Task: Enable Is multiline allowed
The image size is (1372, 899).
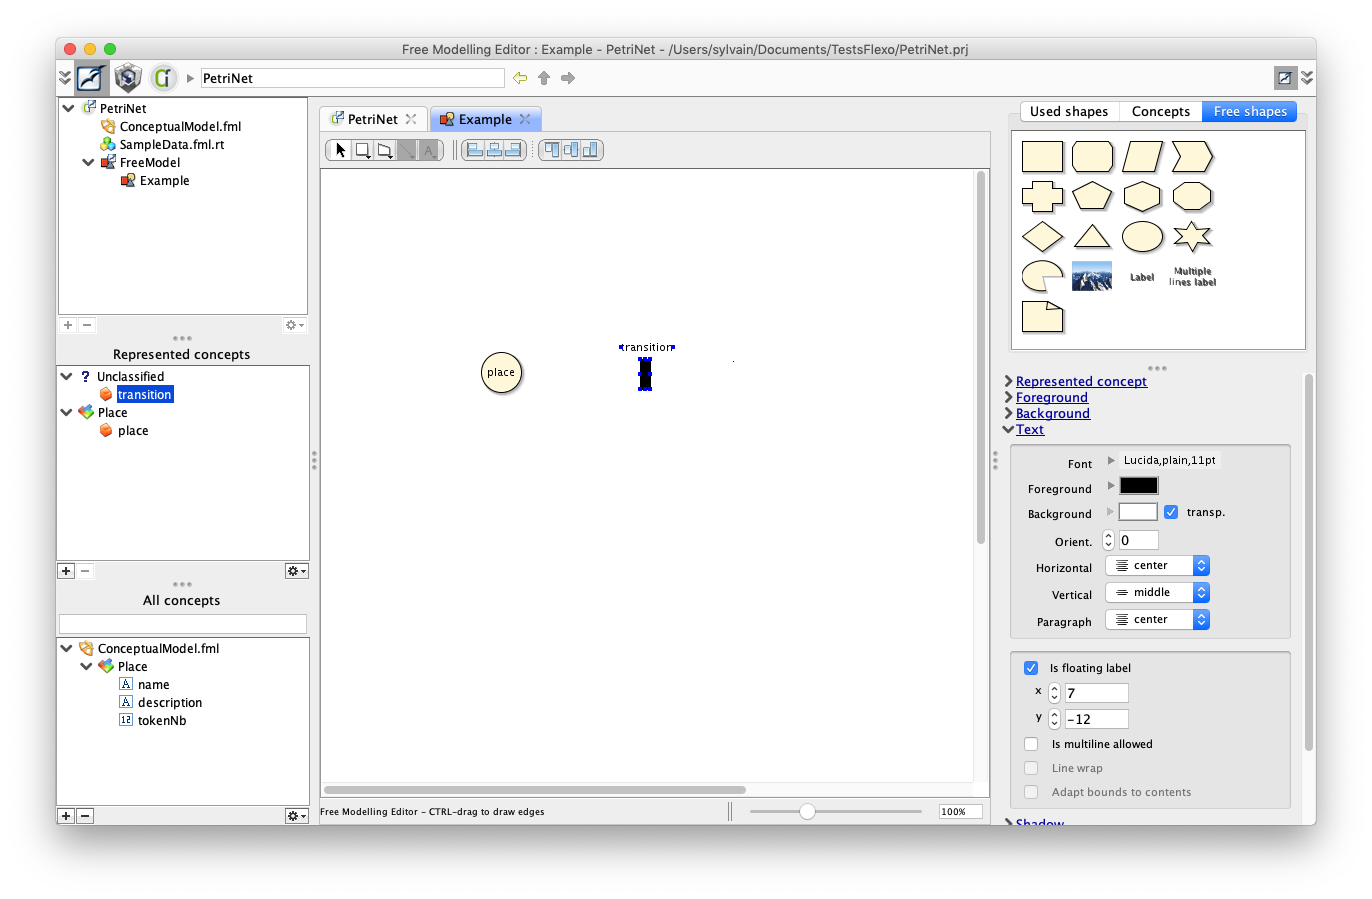Action: [x=1031, y=744]
